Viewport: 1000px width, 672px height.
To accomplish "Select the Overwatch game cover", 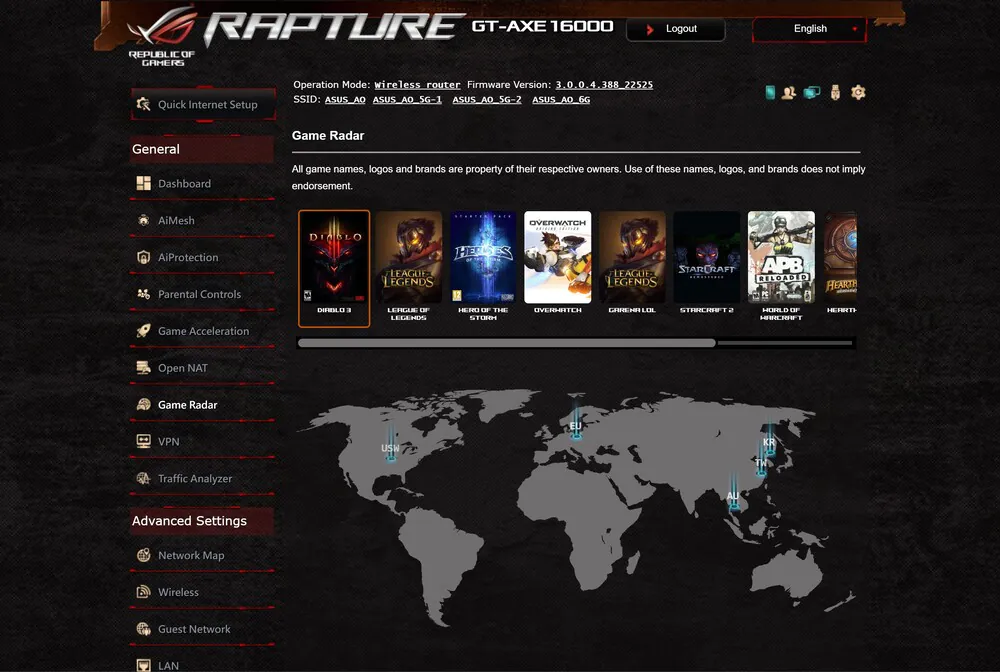I will 558,258.
